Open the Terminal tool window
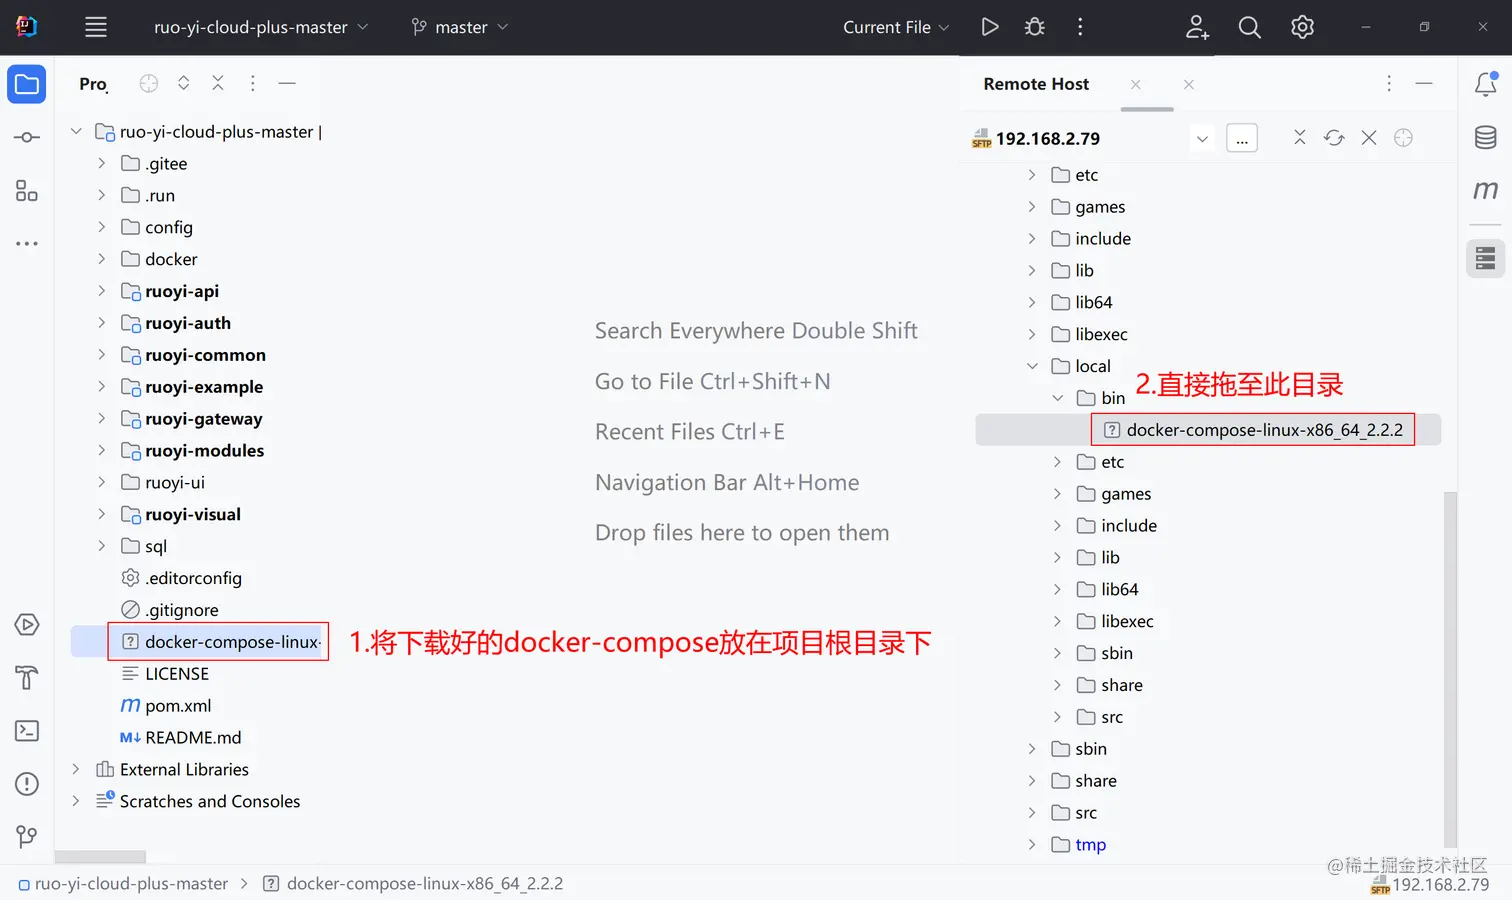Image resolution: width=1512 pixels, height=900 pixels. click(27, 731)
